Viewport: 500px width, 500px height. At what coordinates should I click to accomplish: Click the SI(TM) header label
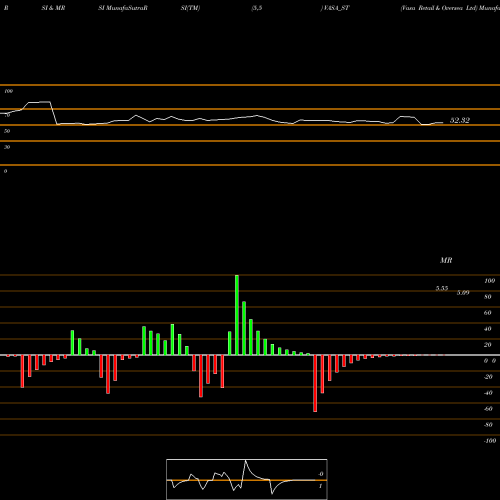pyautogui.click(x=190, y=8)
